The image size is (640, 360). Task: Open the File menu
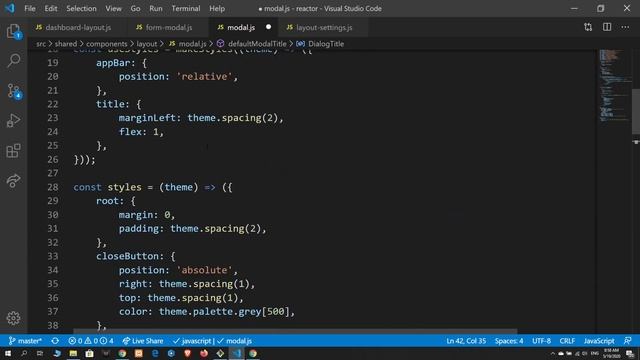[30, 9]
